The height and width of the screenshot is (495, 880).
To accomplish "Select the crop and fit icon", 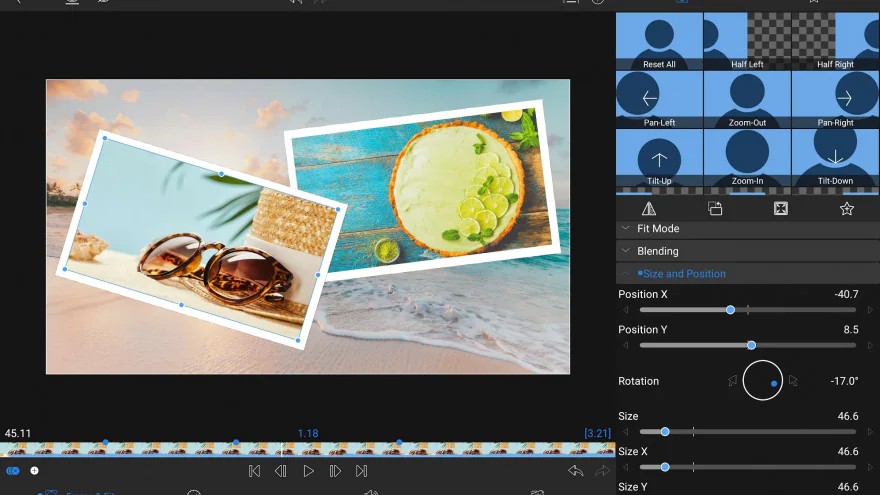I will (781, 209).
